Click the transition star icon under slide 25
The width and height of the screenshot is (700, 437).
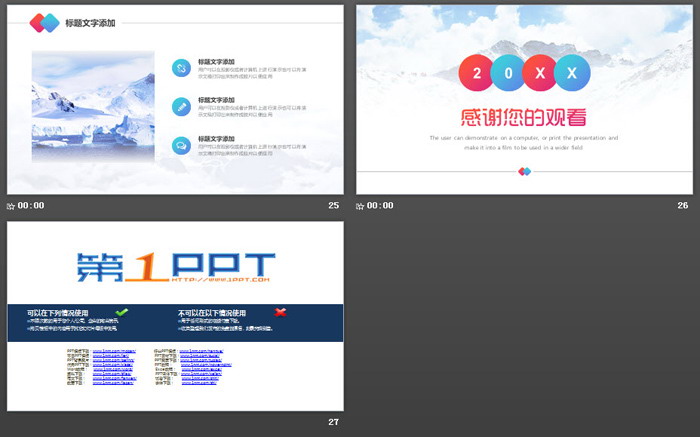[x=11, y=206]
